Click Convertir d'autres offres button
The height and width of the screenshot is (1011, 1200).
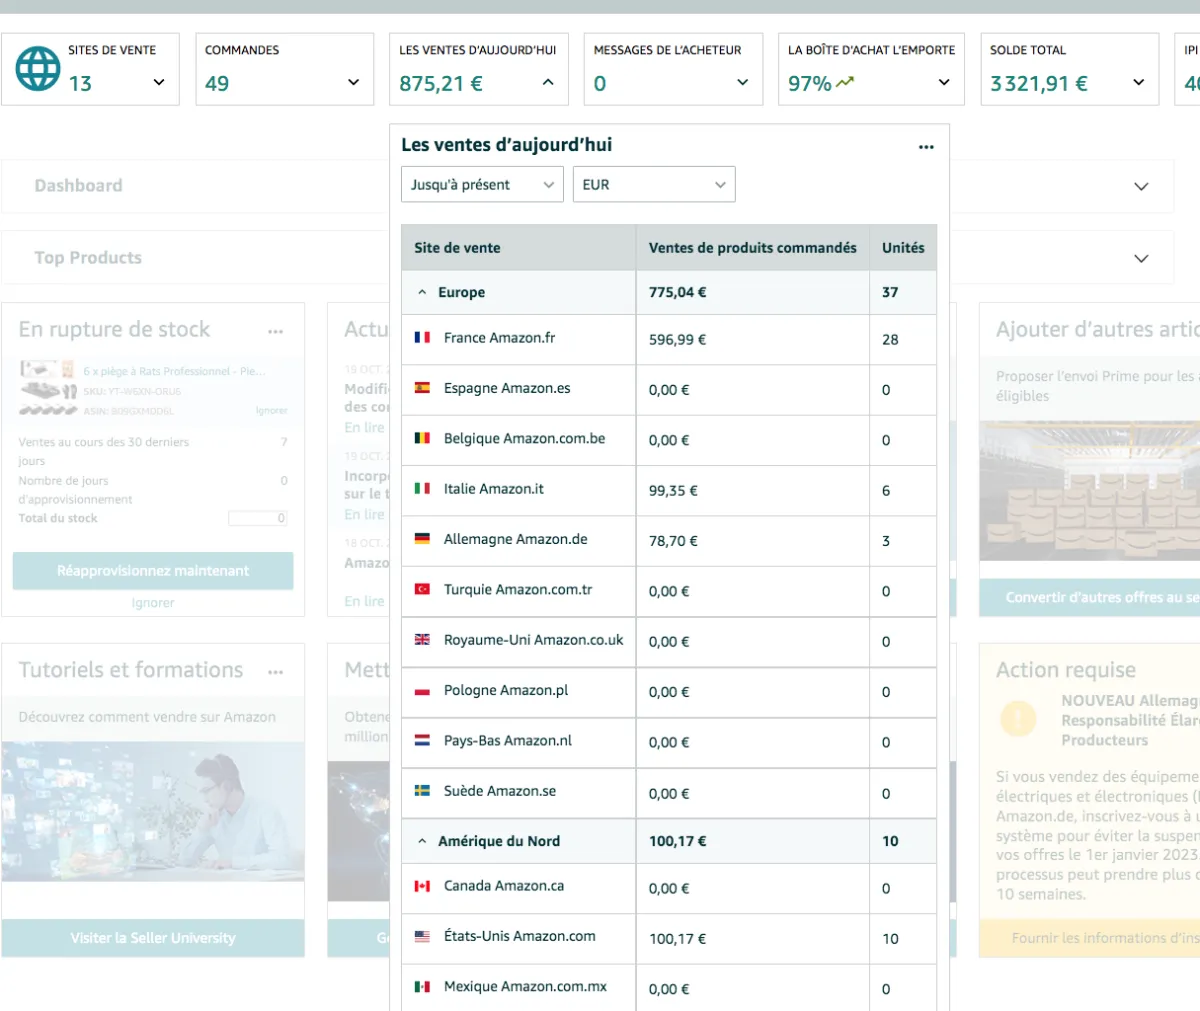(1090, 597)
